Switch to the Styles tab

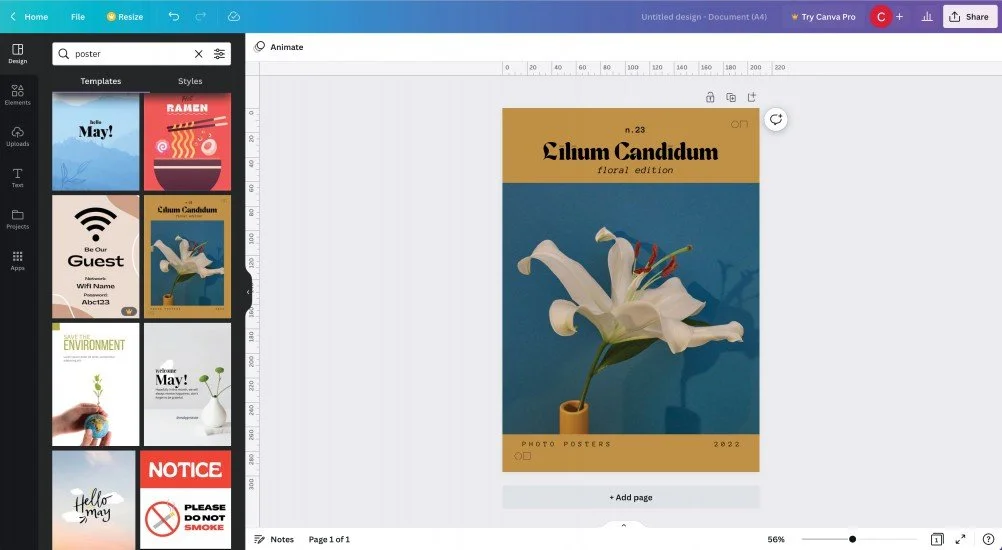click(190, 81)
